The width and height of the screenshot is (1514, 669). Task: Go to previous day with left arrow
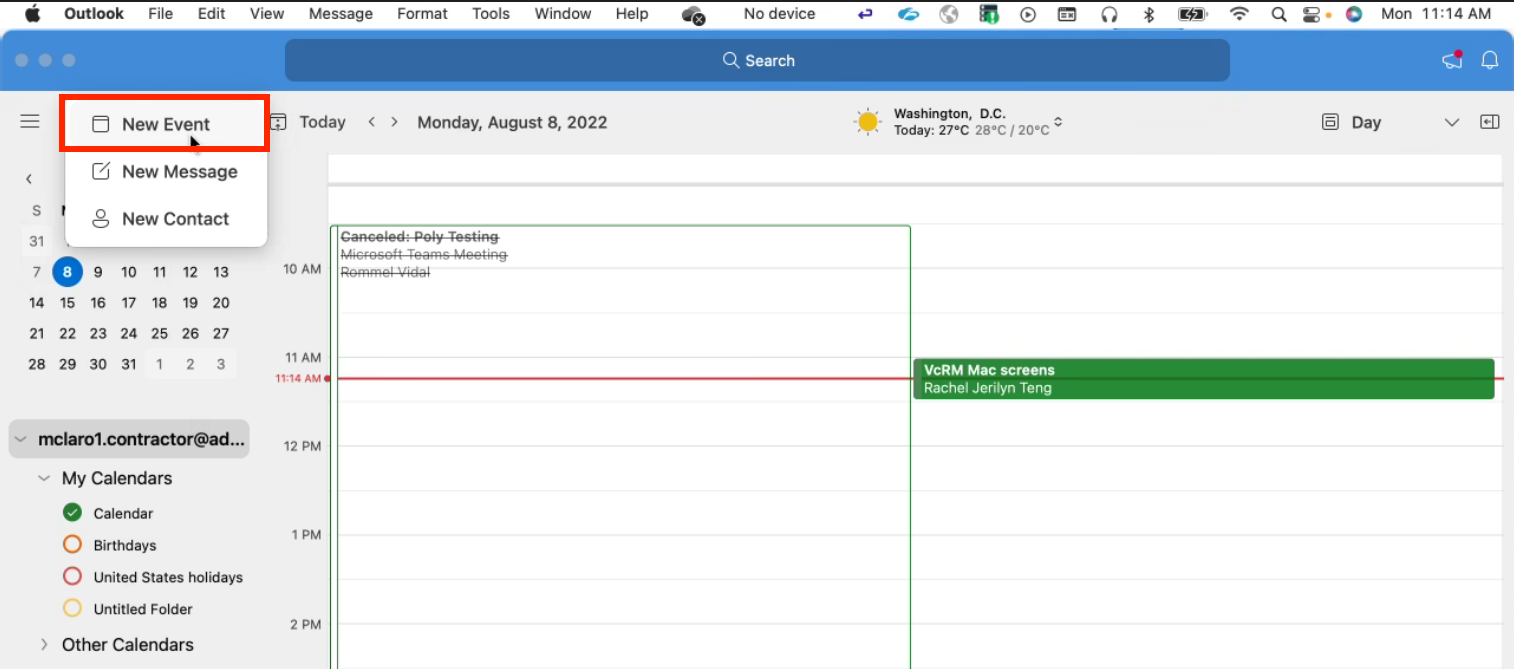371,122
